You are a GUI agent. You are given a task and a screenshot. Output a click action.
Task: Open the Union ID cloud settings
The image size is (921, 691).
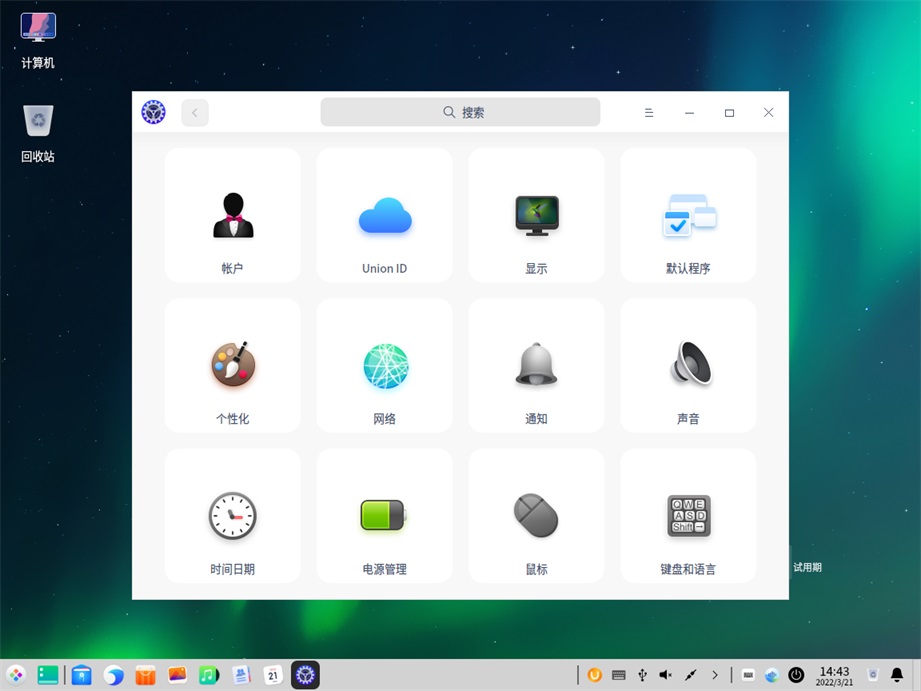[385, 216]
